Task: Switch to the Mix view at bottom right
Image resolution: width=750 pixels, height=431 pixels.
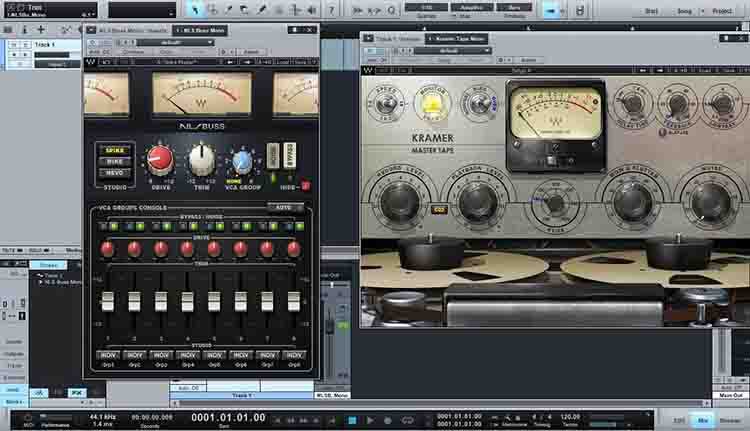Action: pyautogui.click(x=703, y=420)
